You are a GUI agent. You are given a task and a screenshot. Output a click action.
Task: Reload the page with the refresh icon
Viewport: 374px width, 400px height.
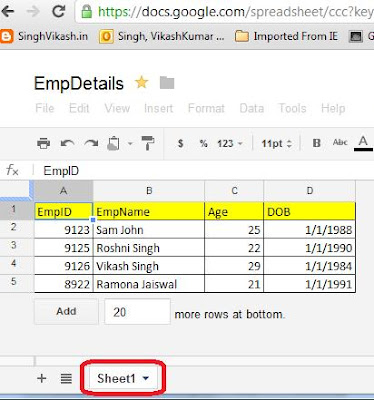click(59, 11)
